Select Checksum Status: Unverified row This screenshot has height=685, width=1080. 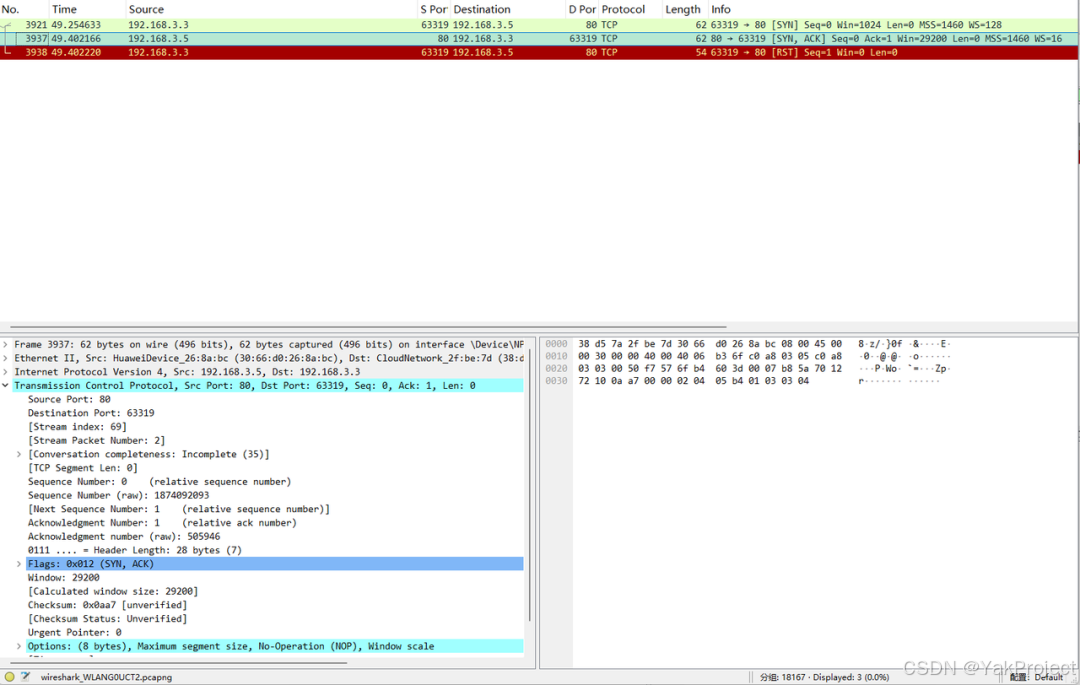107,619
